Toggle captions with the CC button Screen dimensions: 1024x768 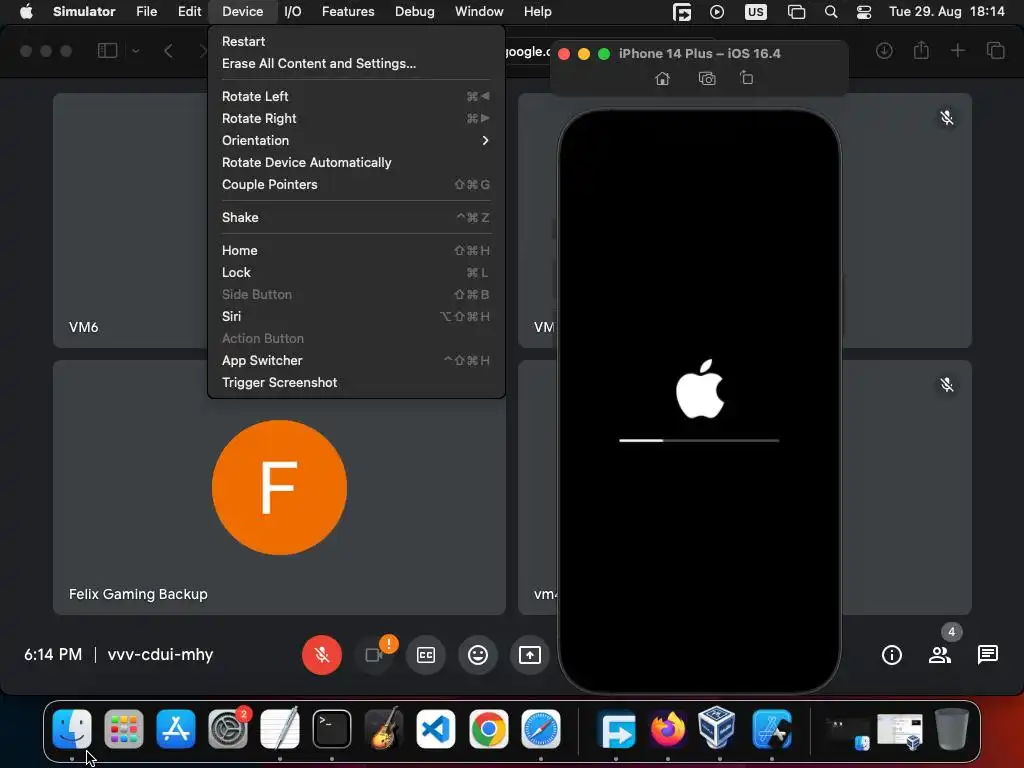point(426,654)
